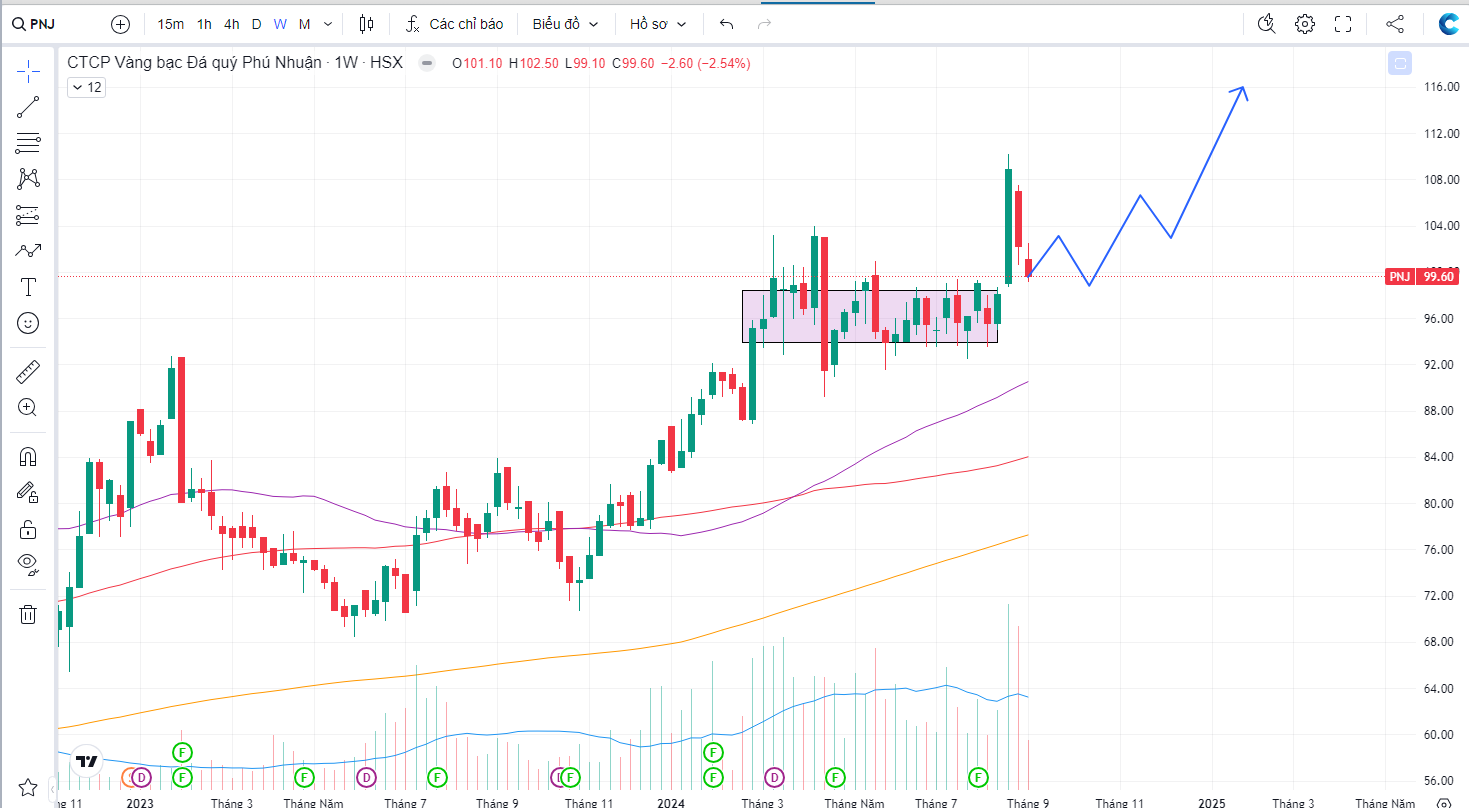Click the time axis settings icon
The height and width of the screenshot is (808, 1469).
(x=1442, y=802)
